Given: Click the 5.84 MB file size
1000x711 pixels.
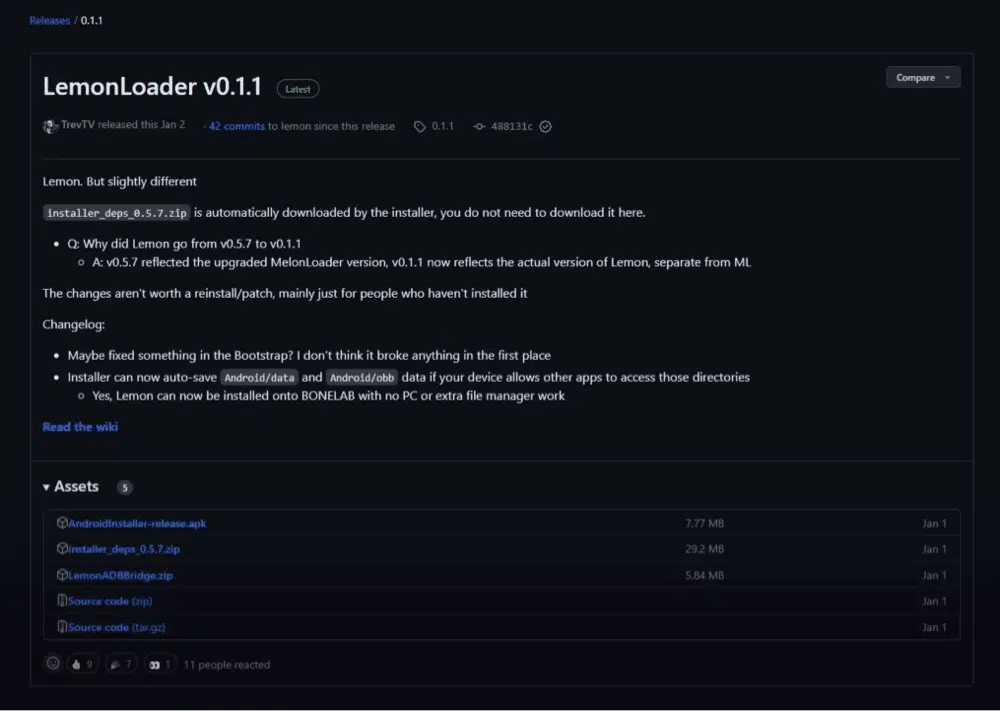Looking at the screenshot, I should [x=705, y=575].
